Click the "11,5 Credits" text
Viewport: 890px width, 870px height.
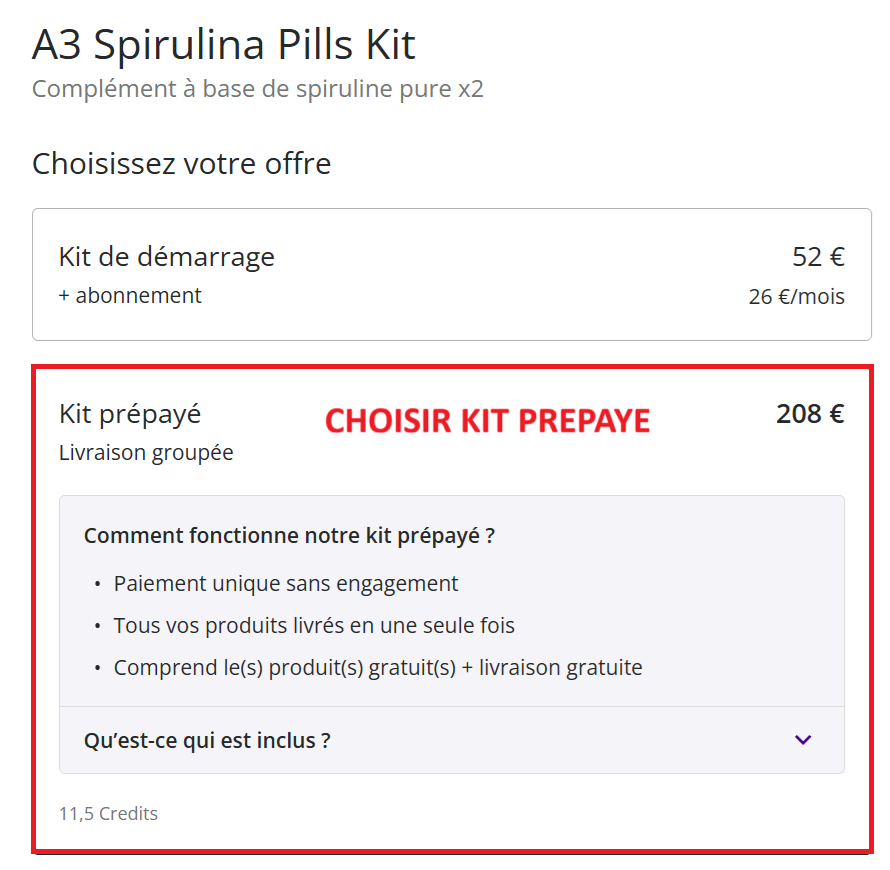click(x=108, y=813)
